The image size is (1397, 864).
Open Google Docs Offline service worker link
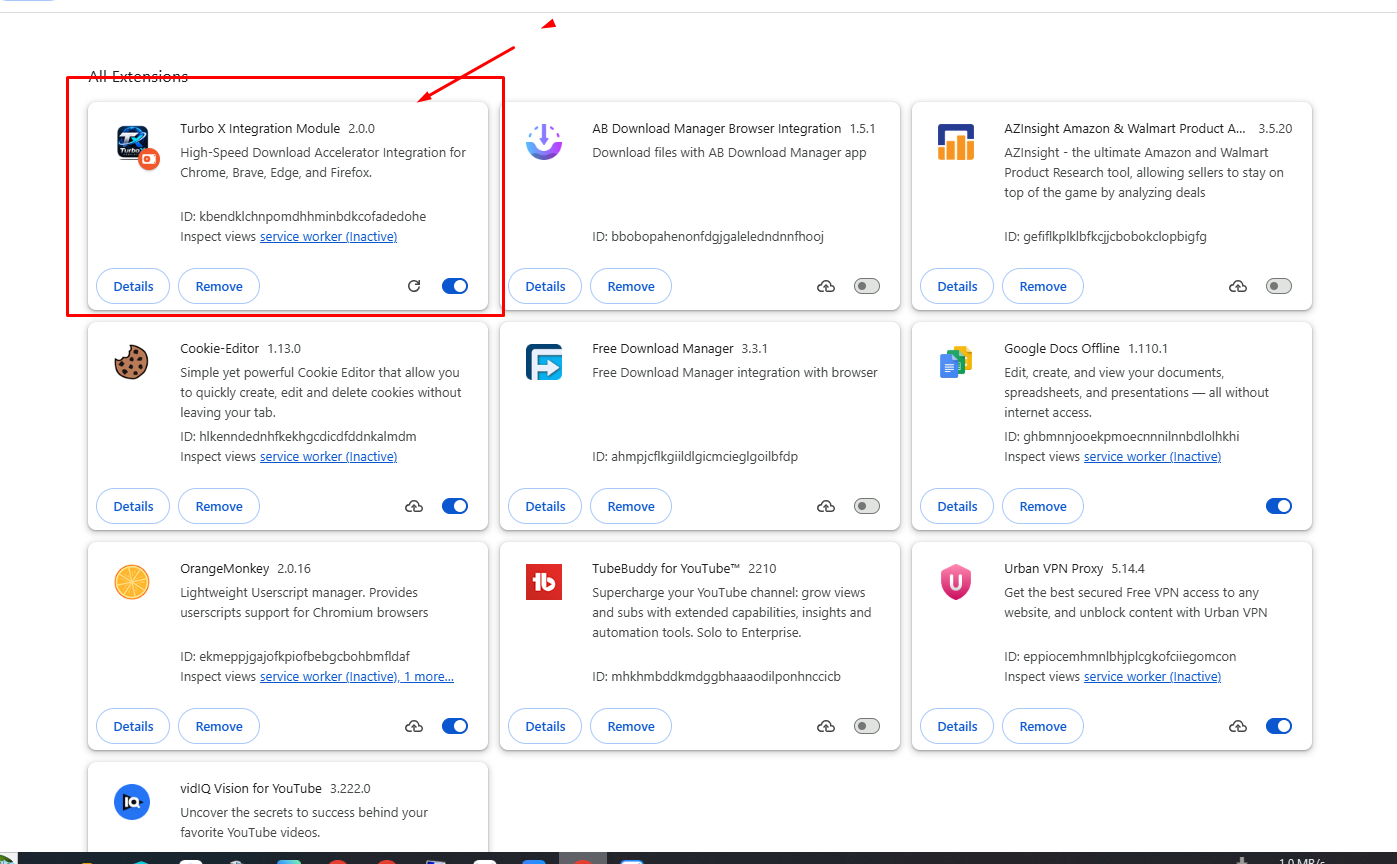coord(1152,457)
